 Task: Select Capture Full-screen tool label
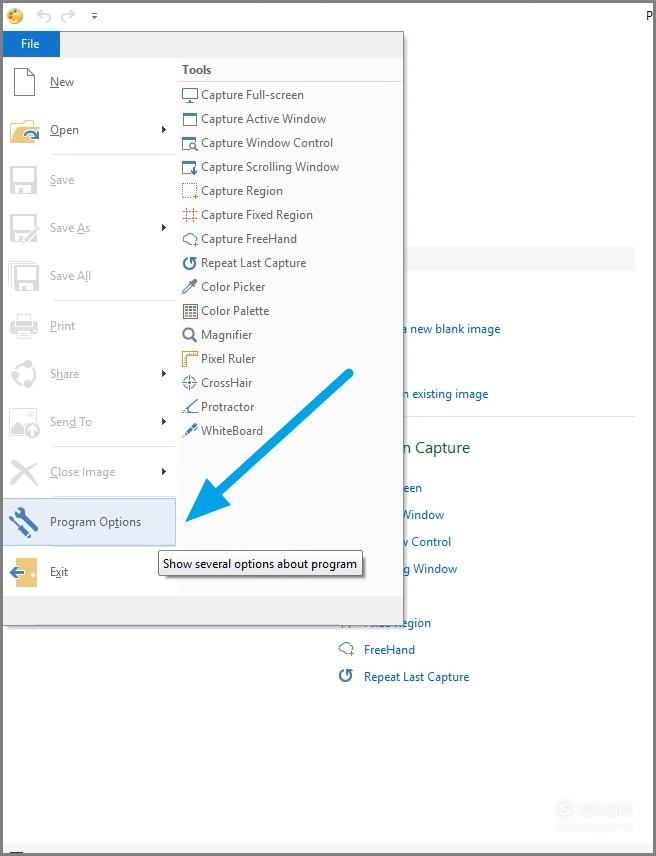(x=252, y=95)
